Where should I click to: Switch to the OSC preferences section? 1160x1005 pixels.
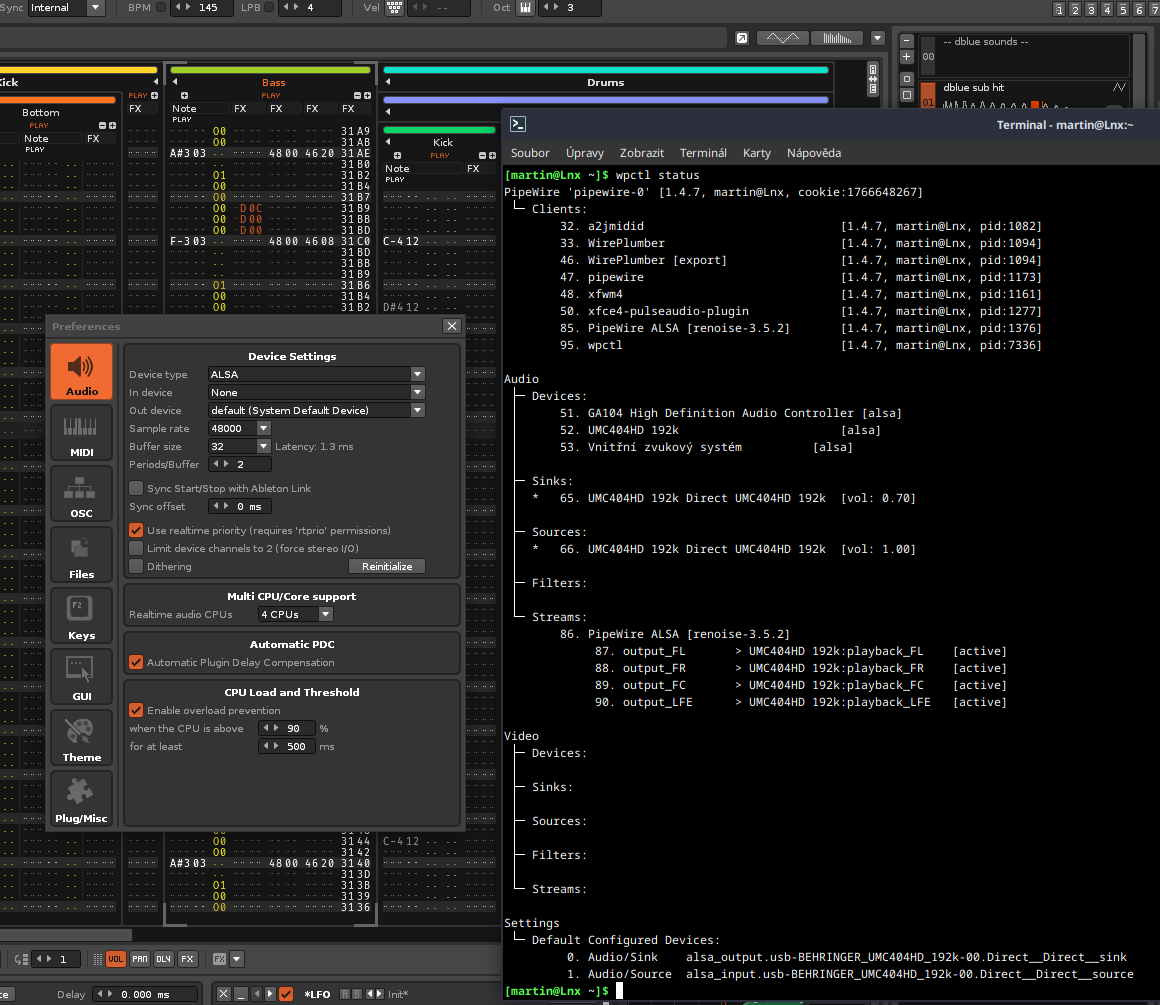(x=82, y=496)
